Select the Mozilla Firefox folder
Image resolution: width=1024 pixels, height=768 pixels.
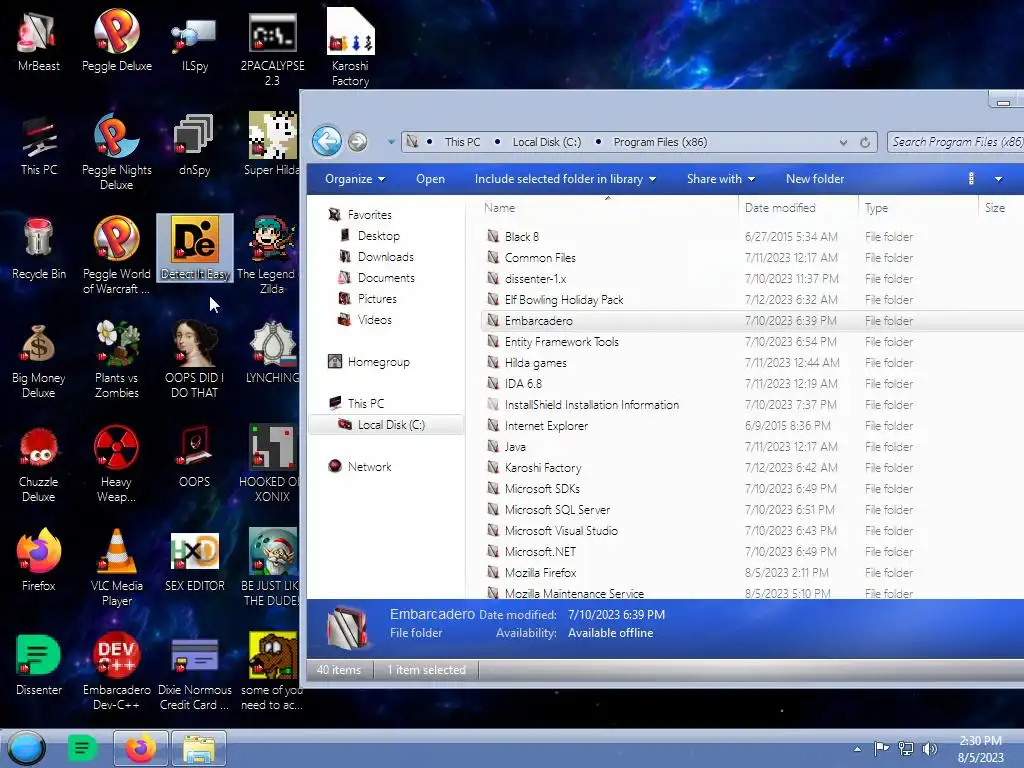pos(540,572)
